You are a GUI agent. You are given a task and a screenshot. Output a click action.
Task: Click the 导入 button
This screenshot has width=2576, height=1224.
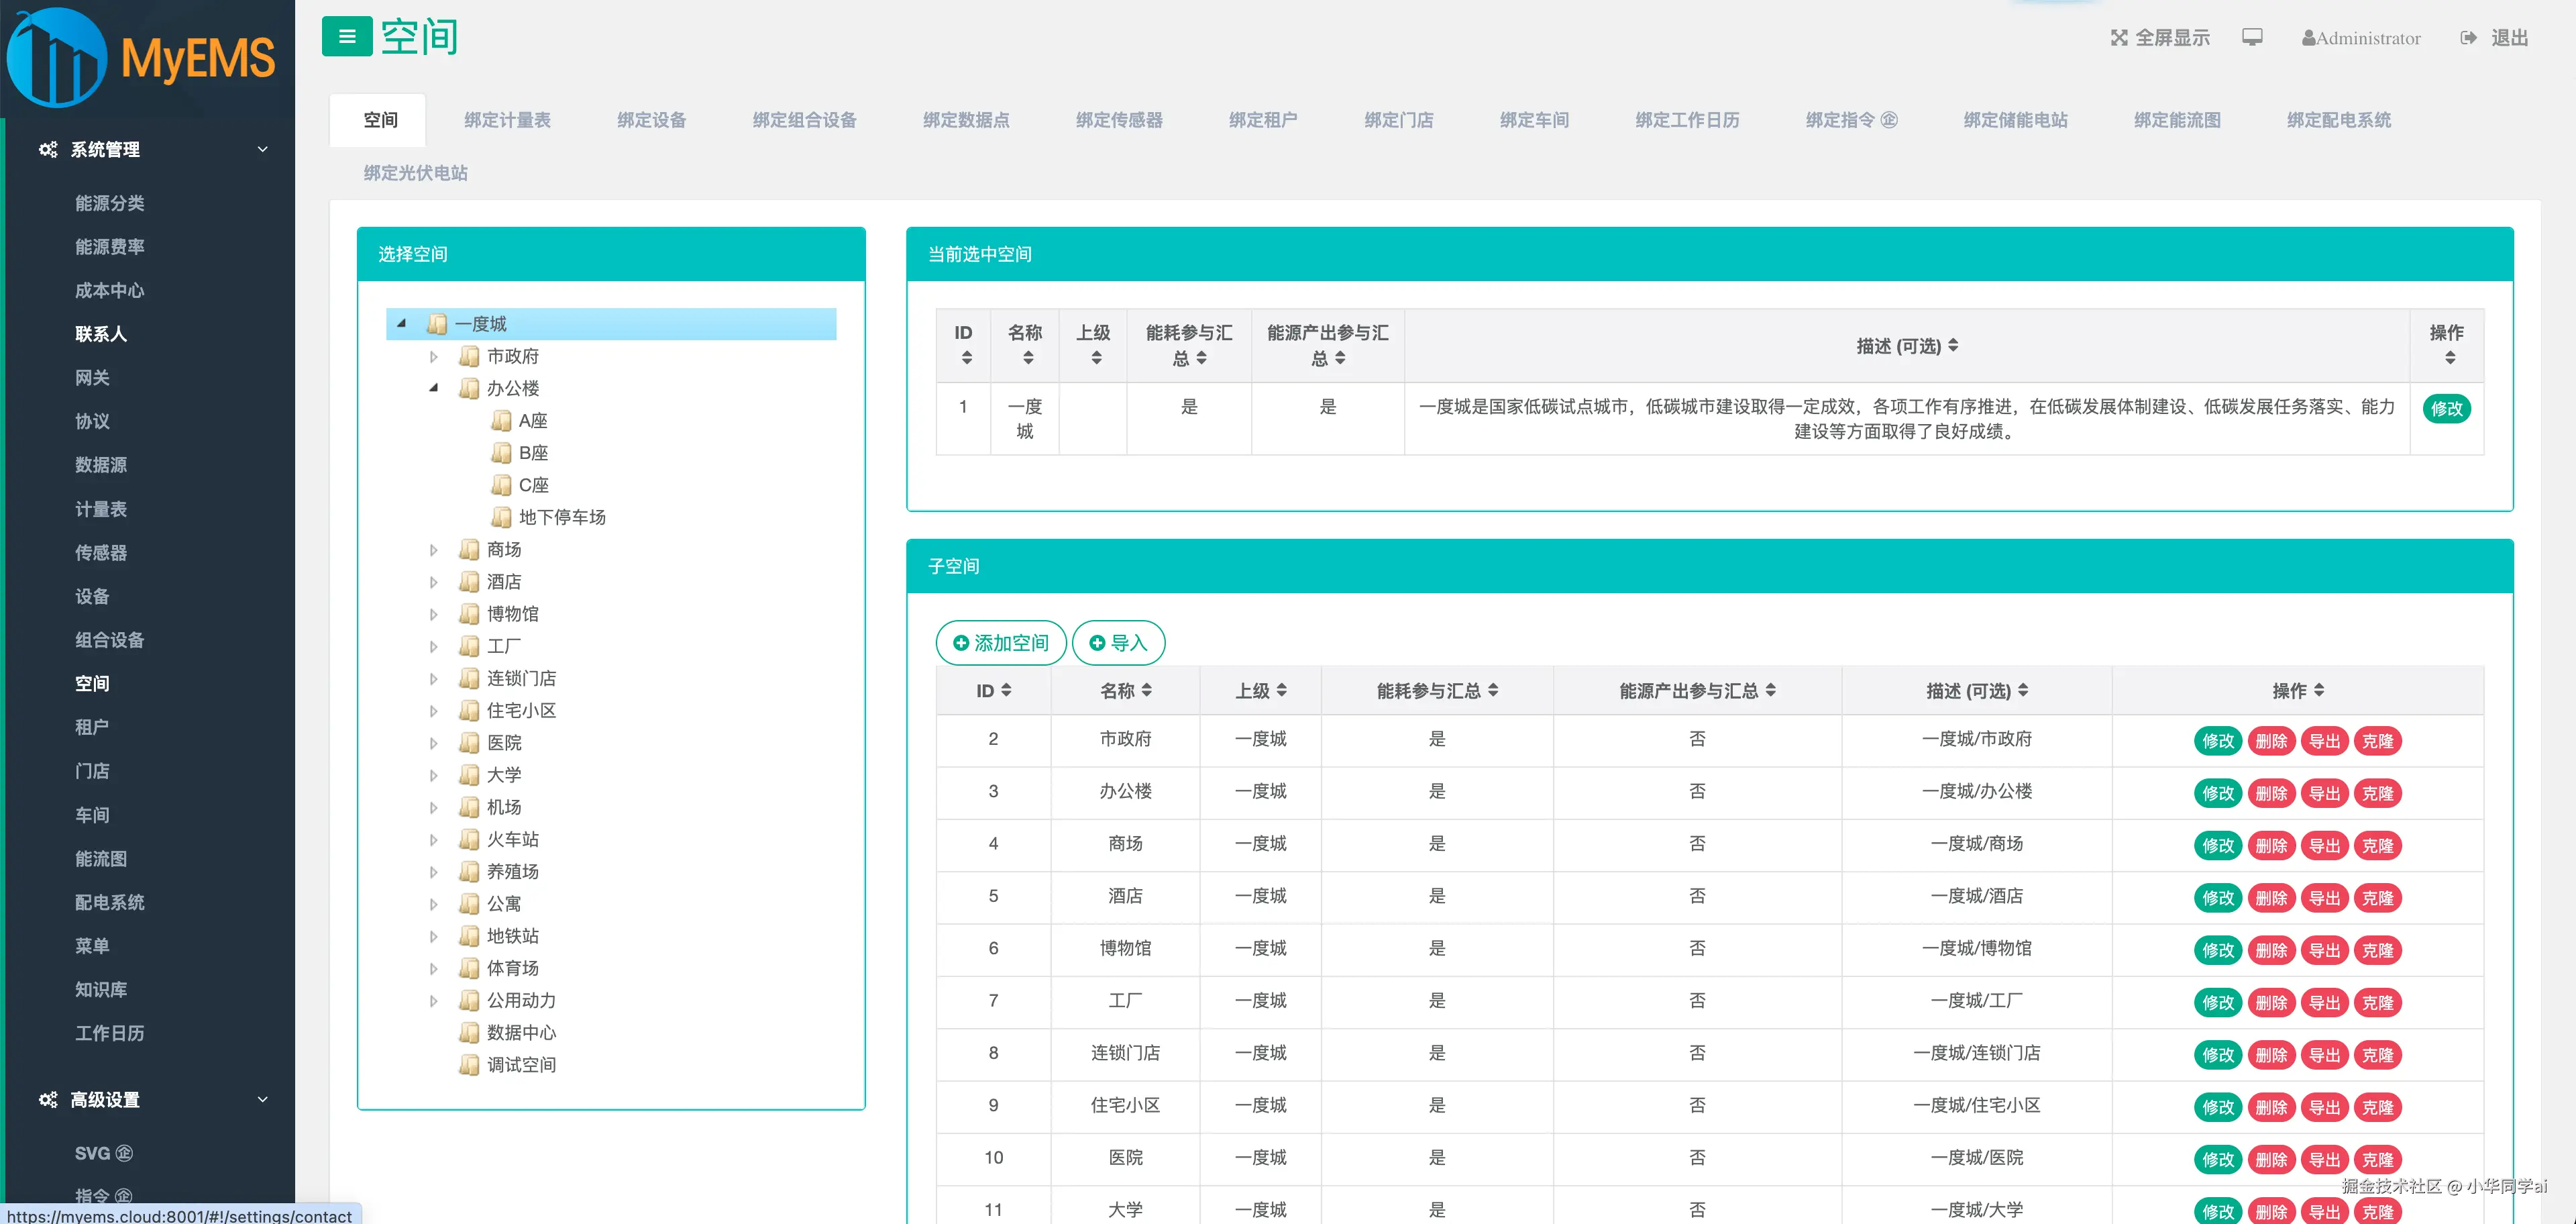point(1117,643)
